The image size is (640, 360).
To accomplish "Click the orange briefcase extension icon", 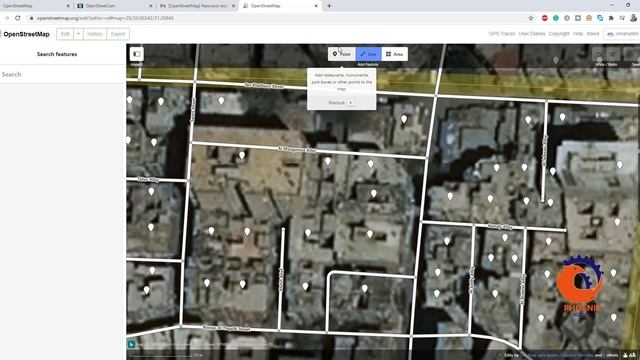I will point(589,18).
